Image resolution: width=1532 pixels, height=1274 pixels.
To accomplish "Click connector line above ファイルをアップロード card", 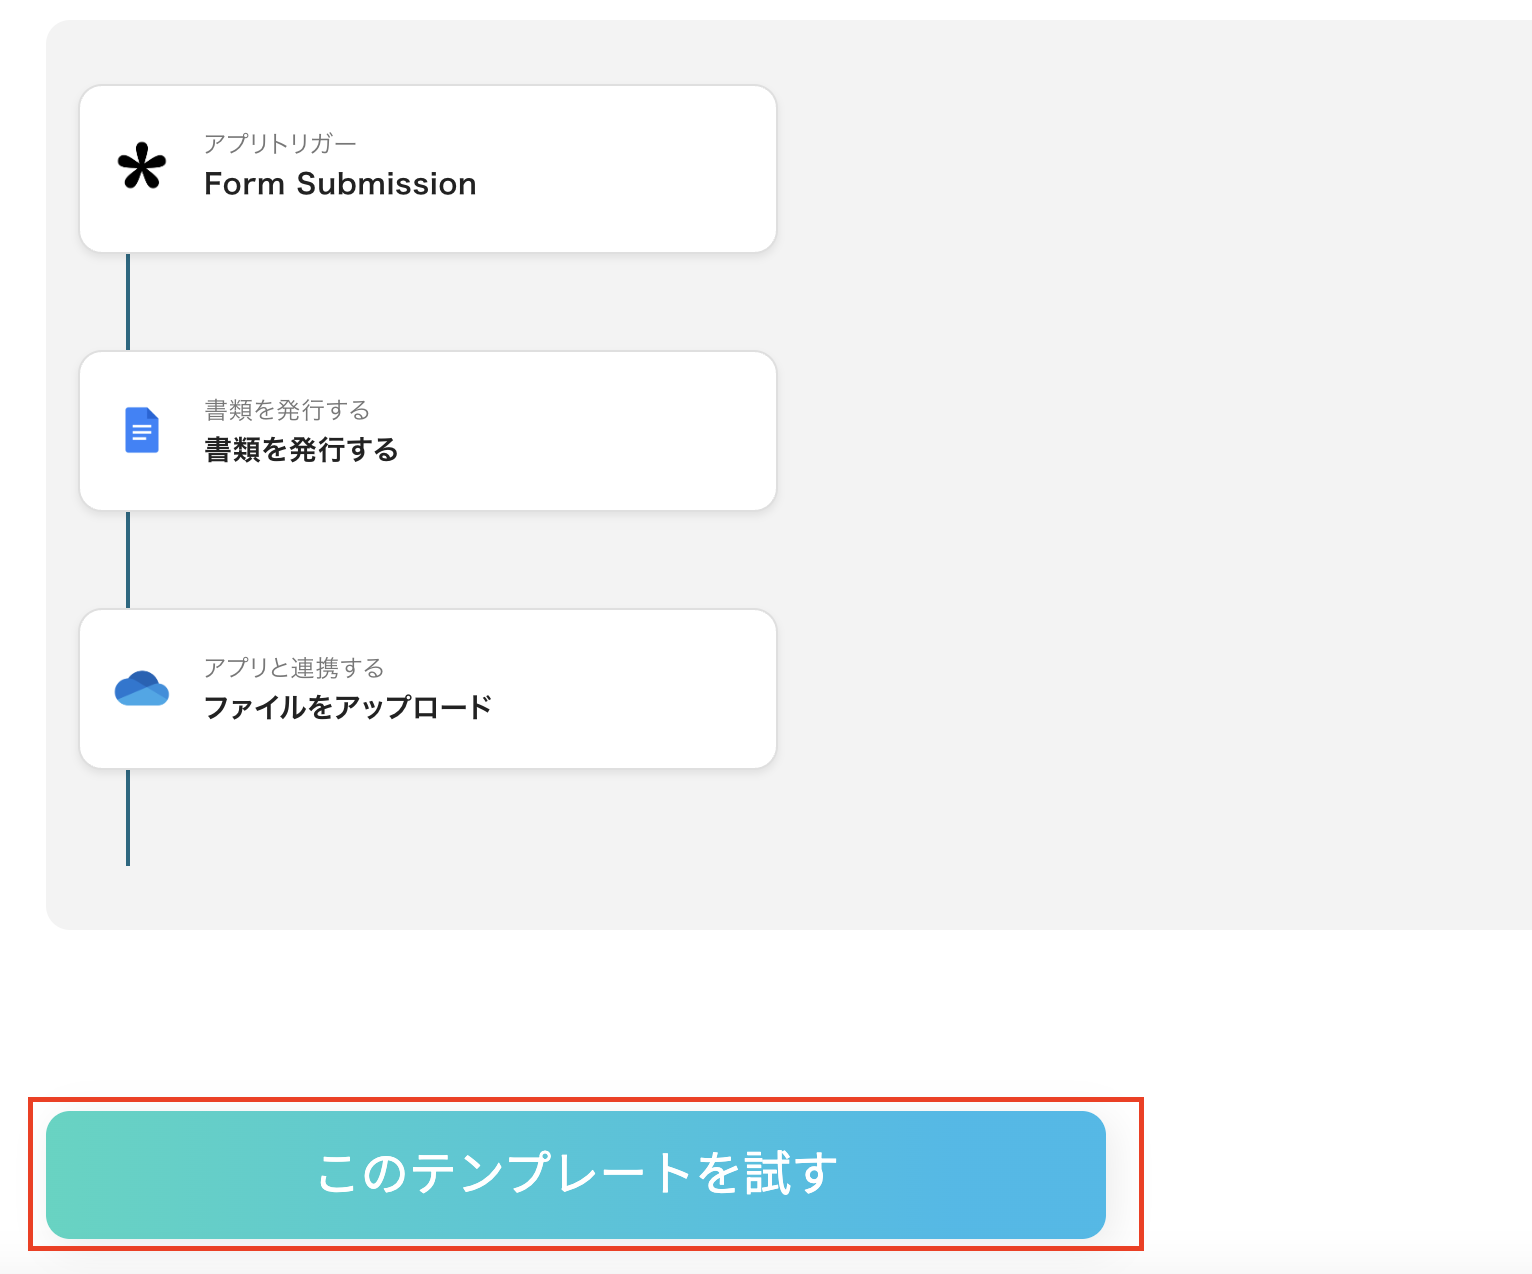I will pyautogui.click(x=128, y=559).
